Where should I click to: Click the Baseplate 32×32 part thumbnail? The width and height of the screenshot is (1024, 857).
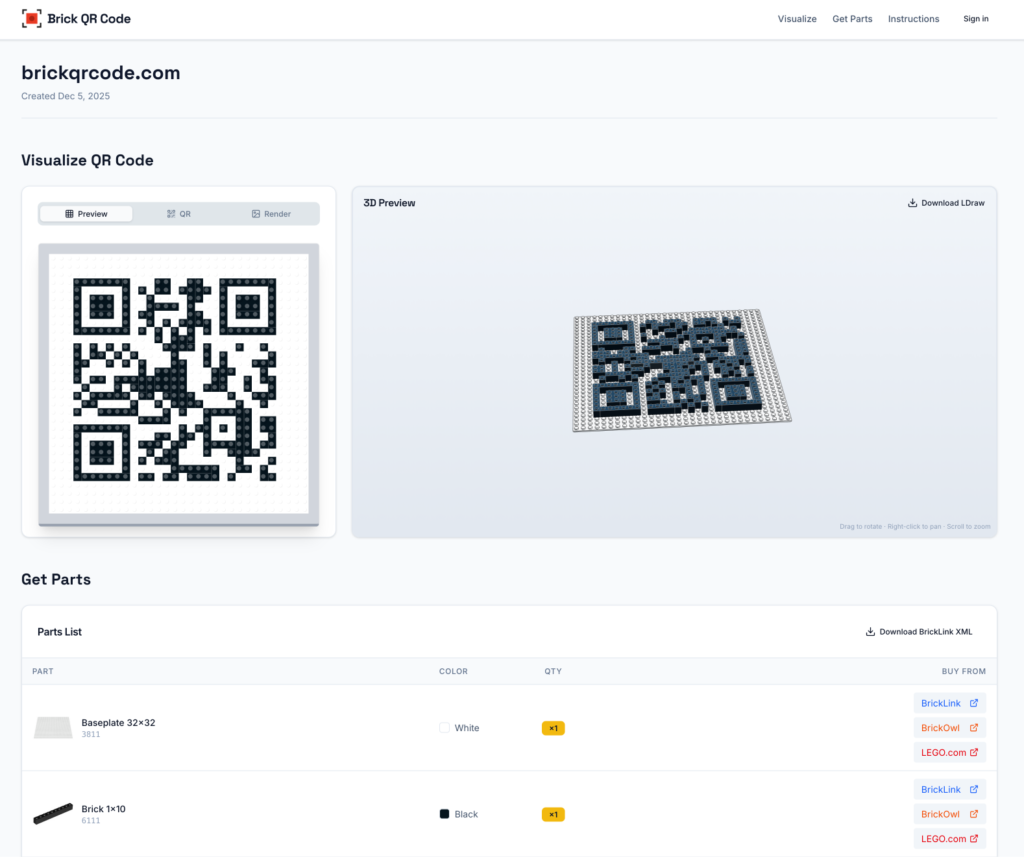(x=53, y=728)
